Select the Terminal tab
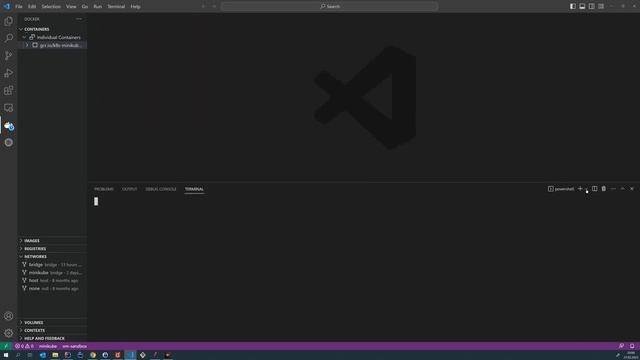 click(194, 189)
